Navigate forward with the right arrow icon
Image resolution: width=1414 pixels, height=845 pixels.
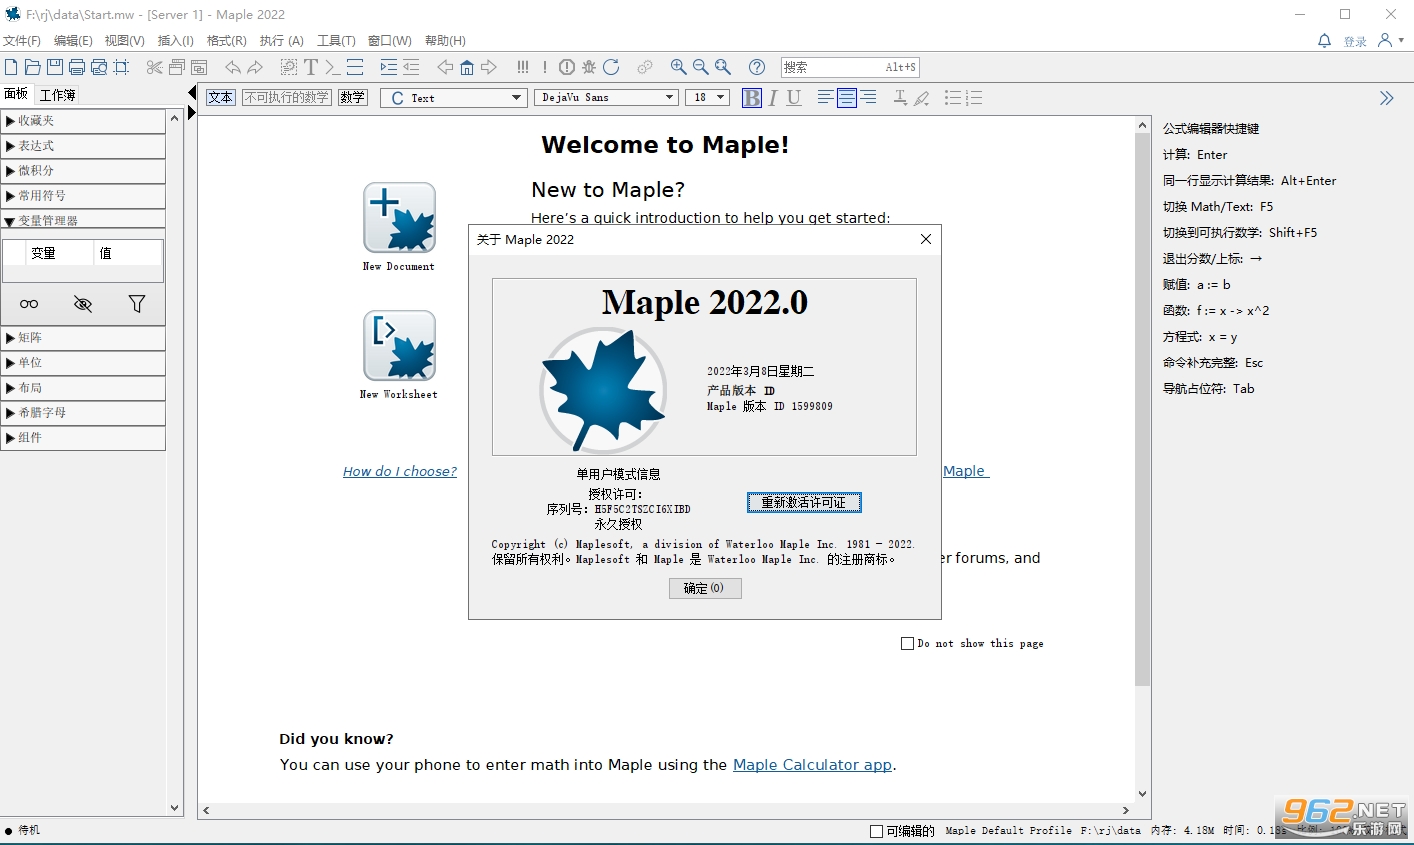click(489, 67)
